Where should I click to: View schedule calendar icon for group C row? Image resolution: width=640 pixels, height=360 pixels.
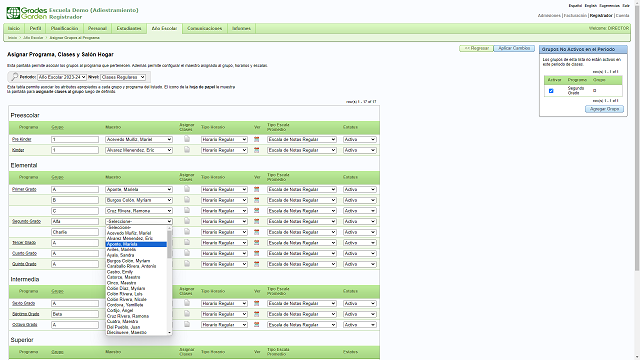[x=256, y=211]
